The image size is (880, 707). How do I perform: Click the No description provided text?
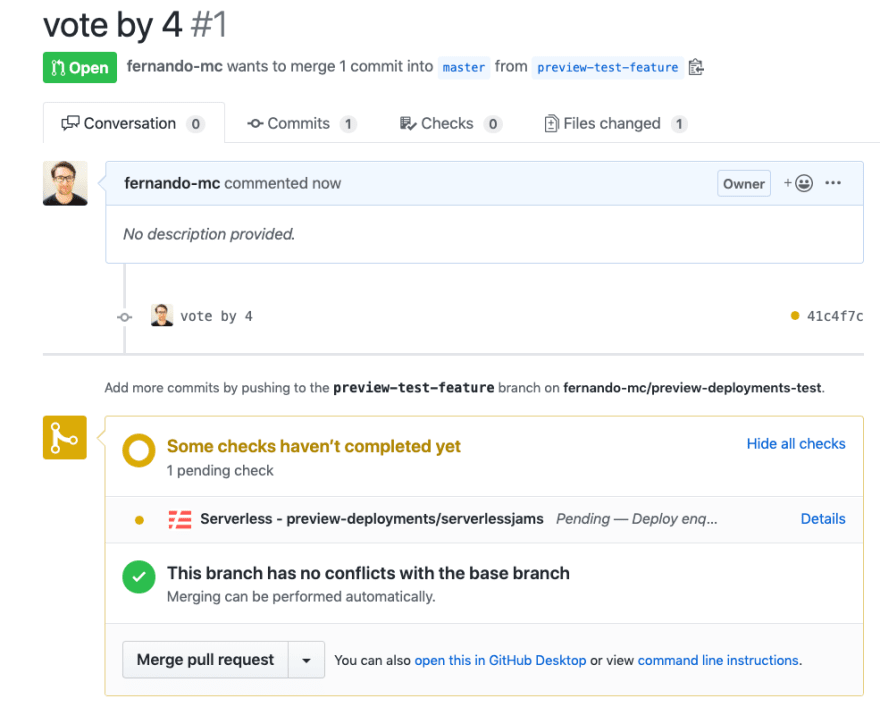pyautogui.click(x=209, y=234)
